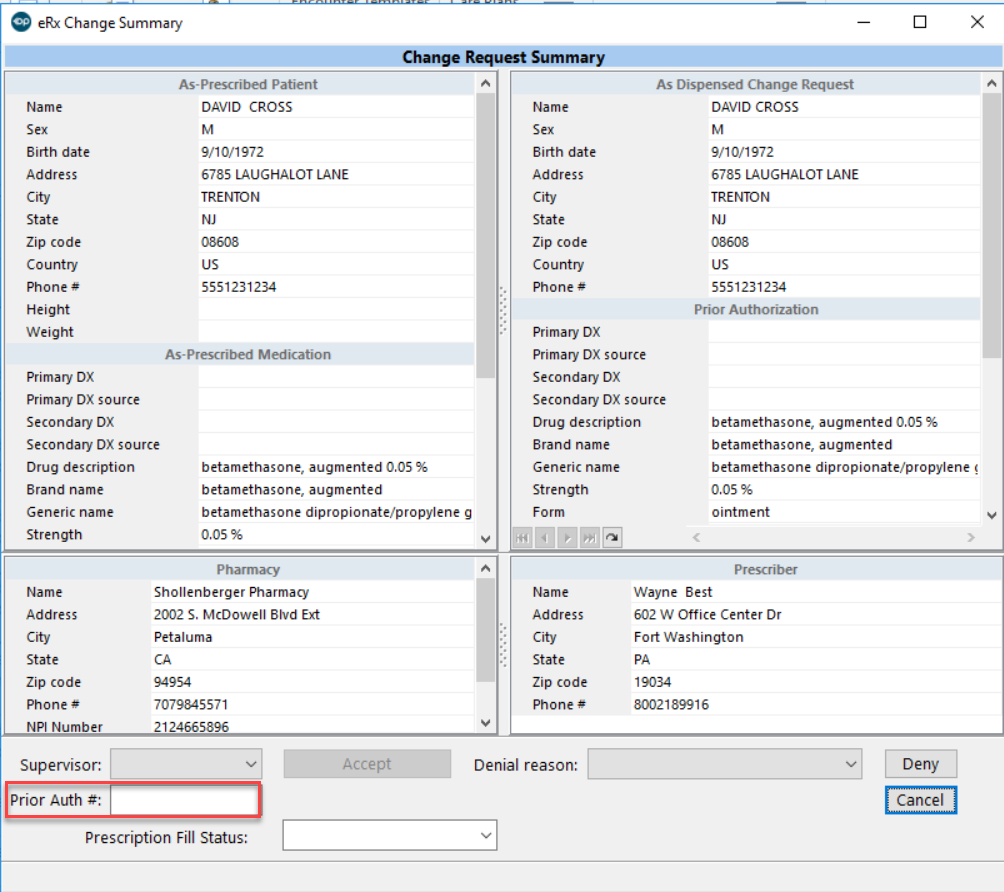Screen dimensions: 1004x892
Task: Open the Denial reason dropdown
Action: [725, 764]
